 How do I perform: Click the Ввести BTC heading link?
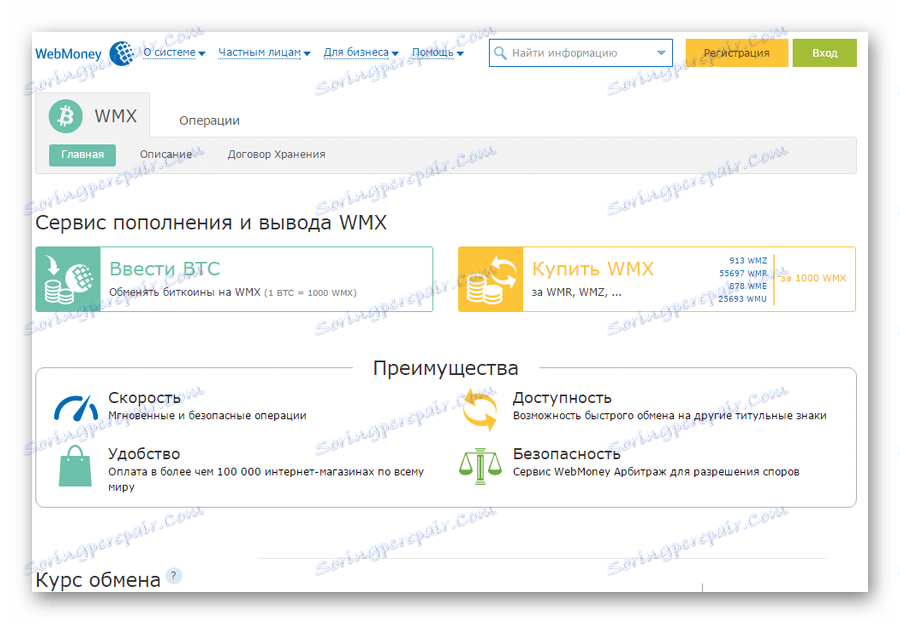tap(165, 269)
